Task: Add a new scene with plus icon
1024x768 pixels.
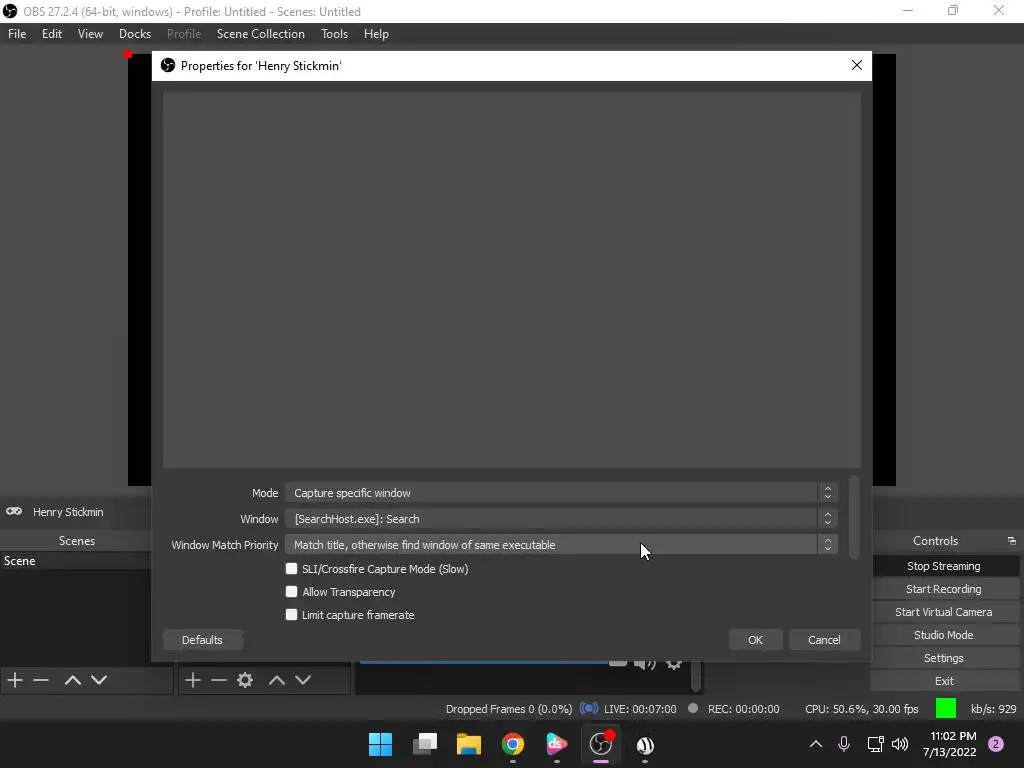Action: click(15, 680)
